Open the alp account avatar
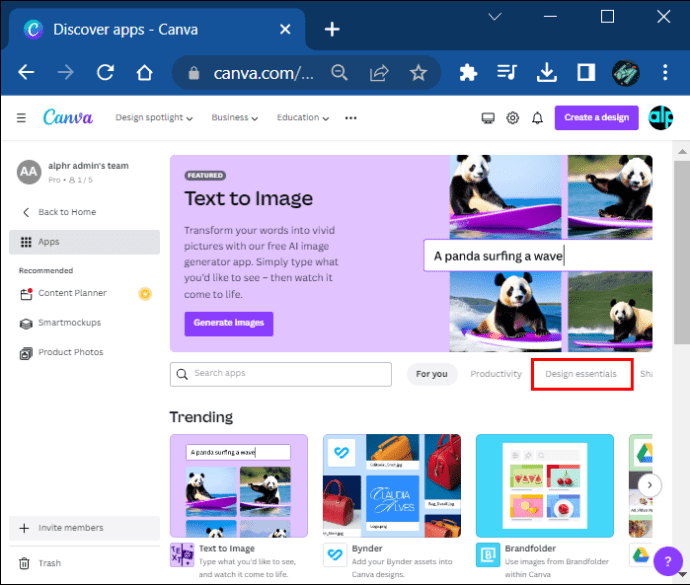The image size is (690, 585). point(661,118)
